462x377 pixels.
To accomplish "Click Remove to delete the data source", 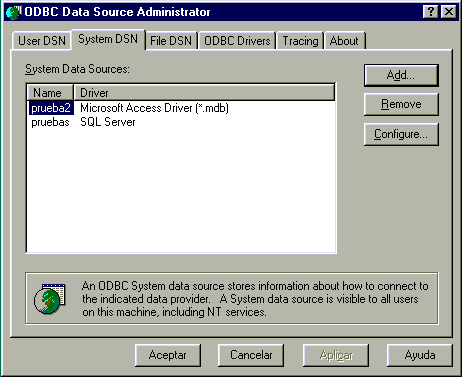I will pos(401,104).
